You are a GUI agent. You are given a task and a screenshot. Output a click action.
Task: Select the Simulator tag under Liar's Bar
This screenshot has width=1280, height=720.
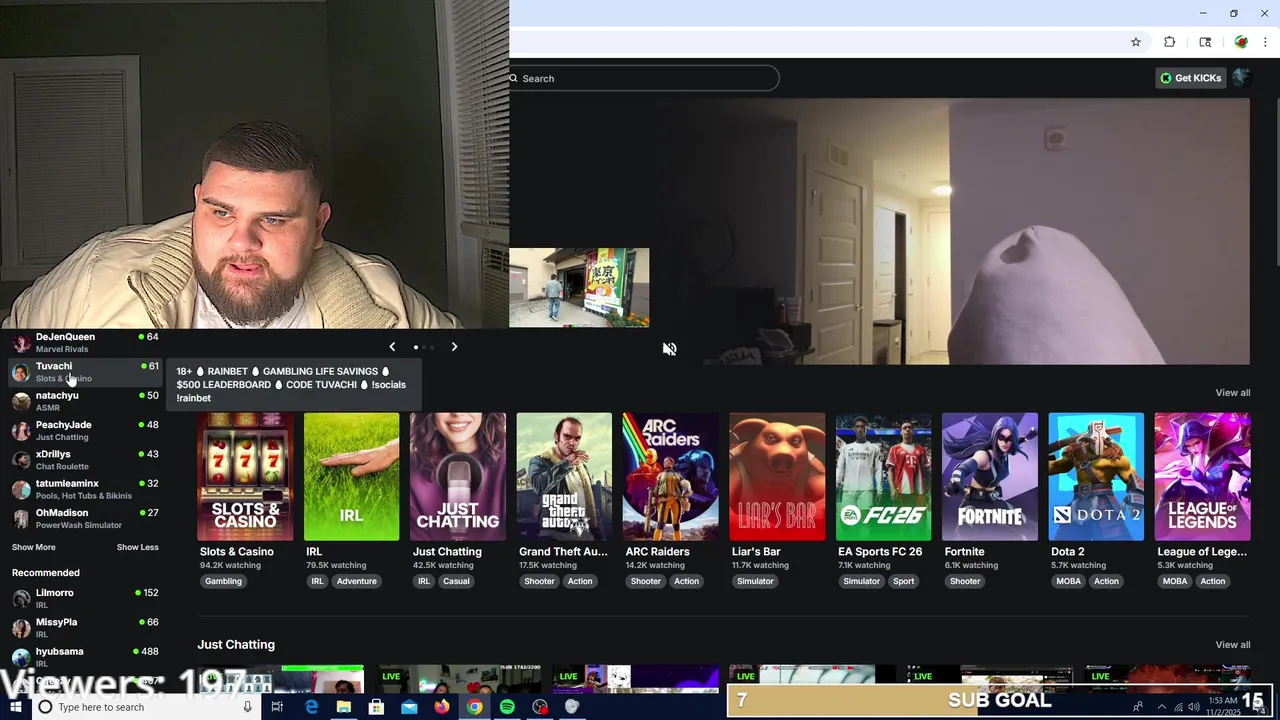[x=755, y=581]
